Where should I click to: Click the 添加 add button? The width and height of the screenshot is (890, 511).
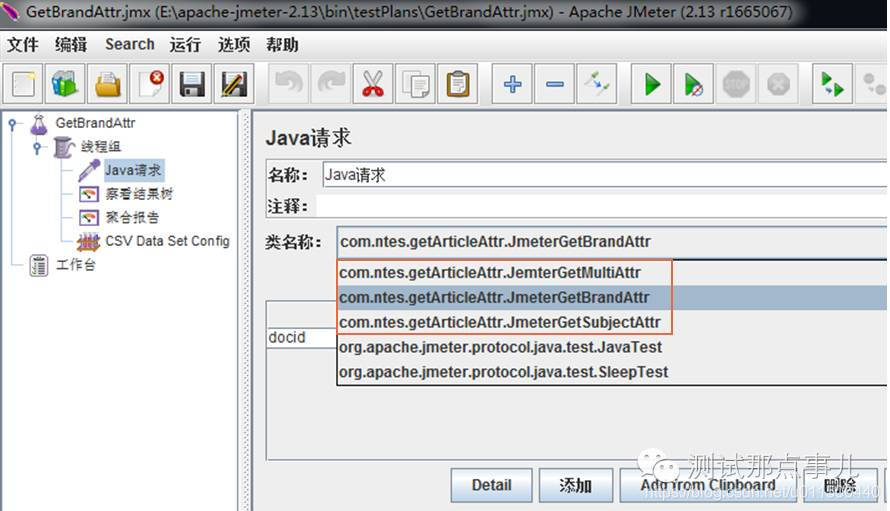click(x=576, y=485)
